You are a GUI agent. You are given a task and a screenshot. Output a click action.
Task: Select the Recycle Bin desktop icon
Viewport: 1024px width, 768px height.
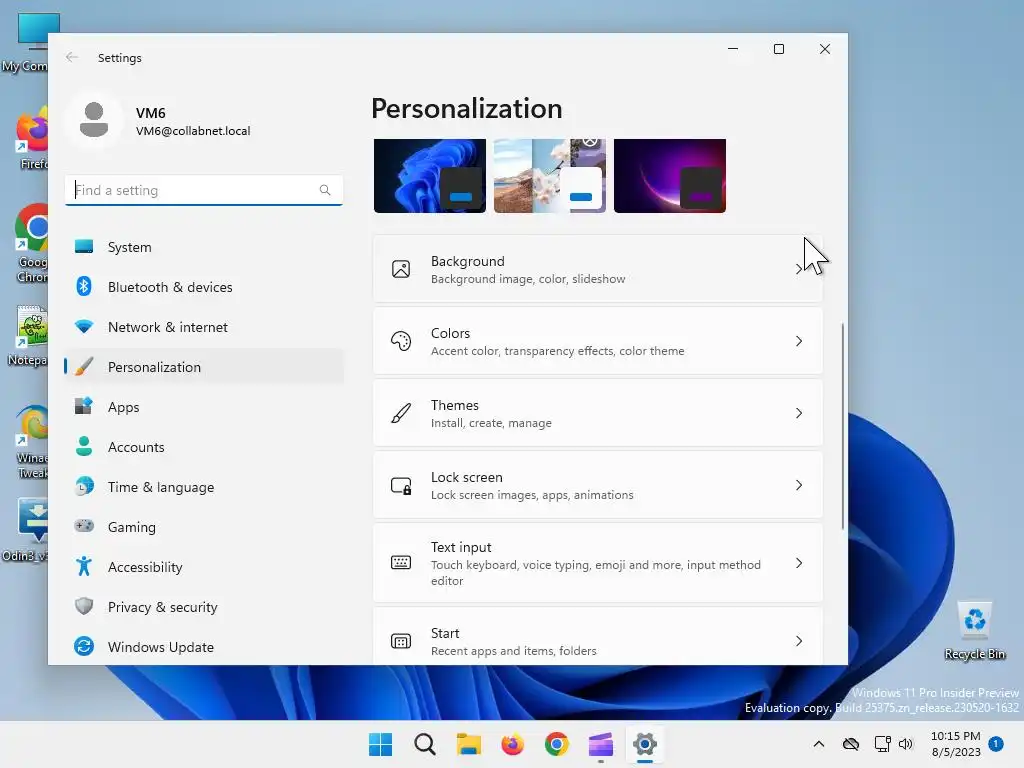pos(974,631)
